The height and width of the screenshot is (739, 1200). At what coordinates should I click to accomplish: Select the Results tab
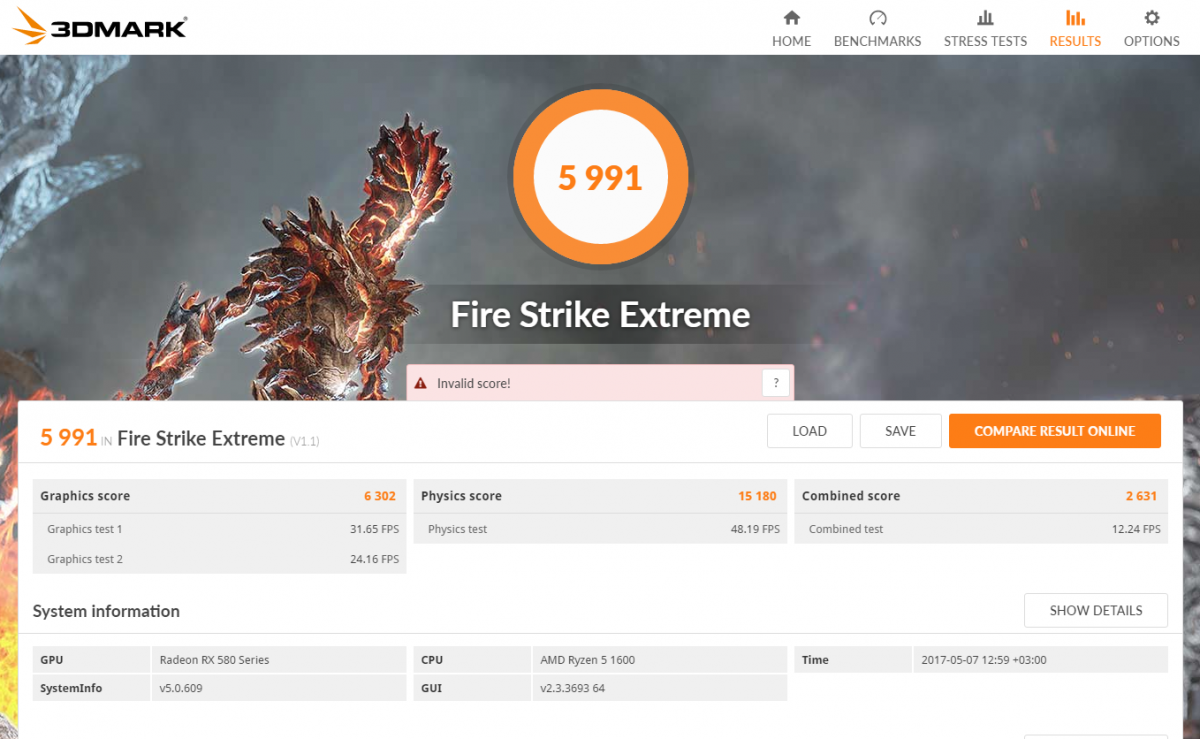[1075, 29]
